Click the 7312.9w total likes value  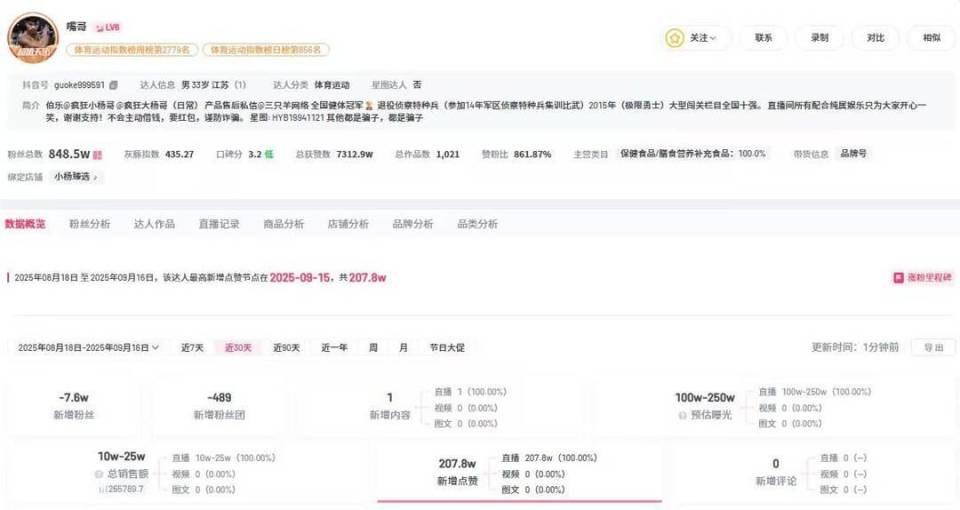(354, 154)
